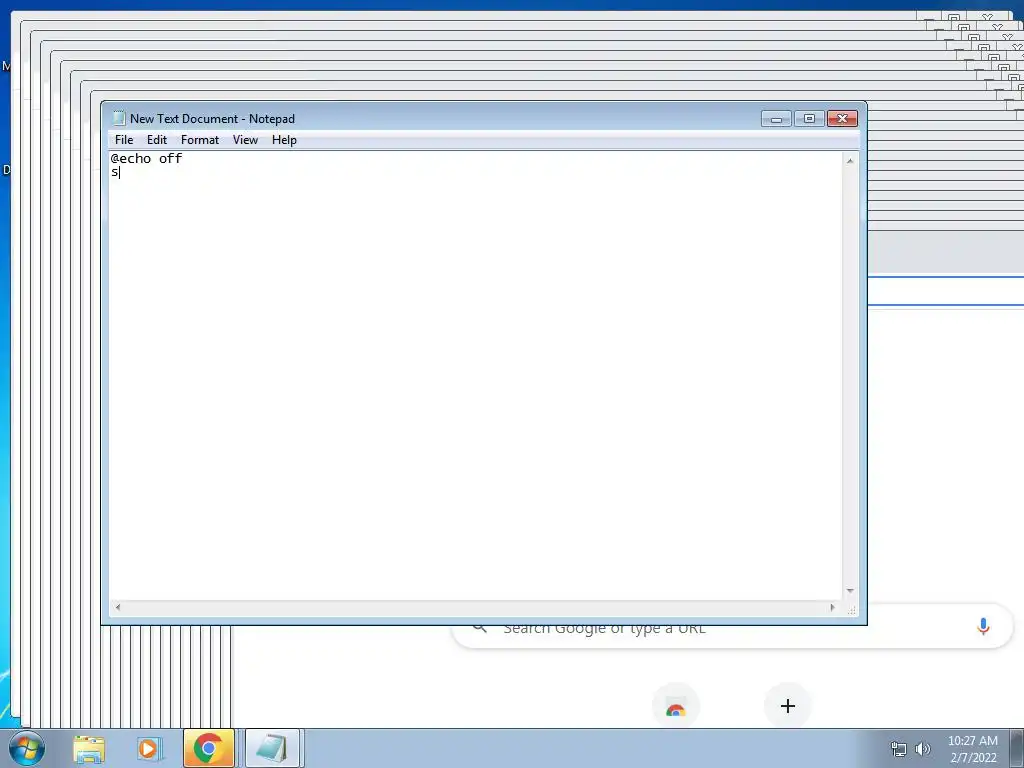Viewport: 1024px width, 768px height.
Task: Open the Format menu in Notepad
Action: click(x=200, y=140)
